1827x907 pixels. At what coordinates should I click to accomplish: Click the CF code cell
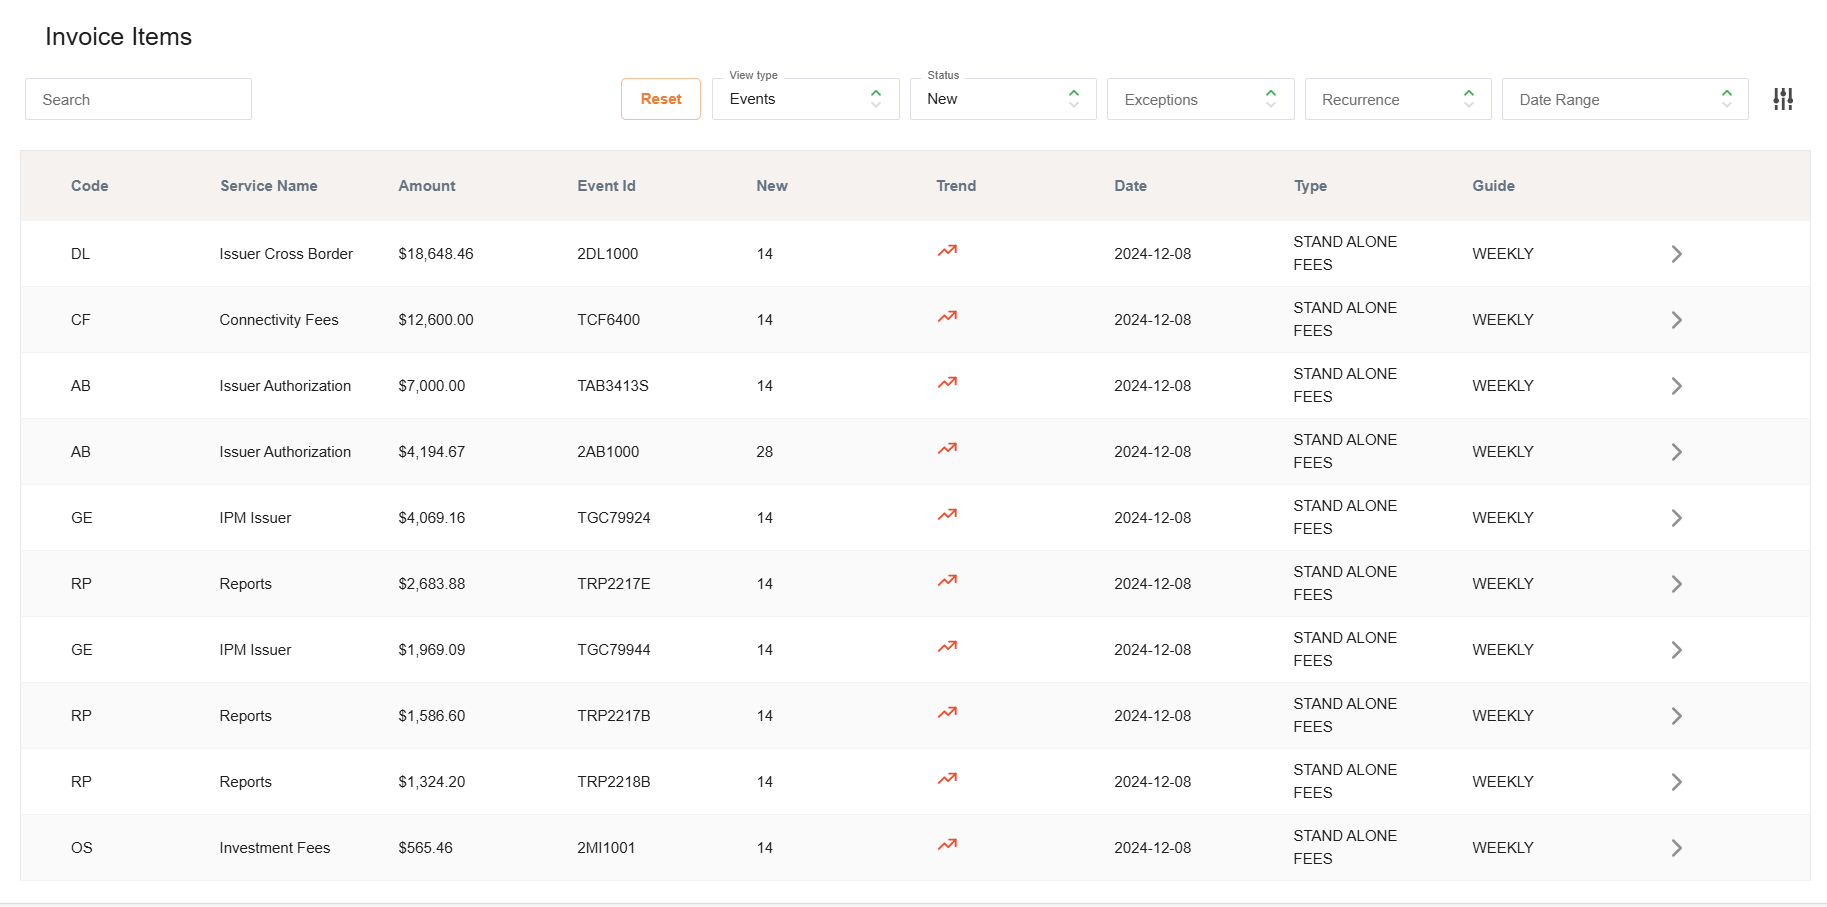(x=81, y=320)
